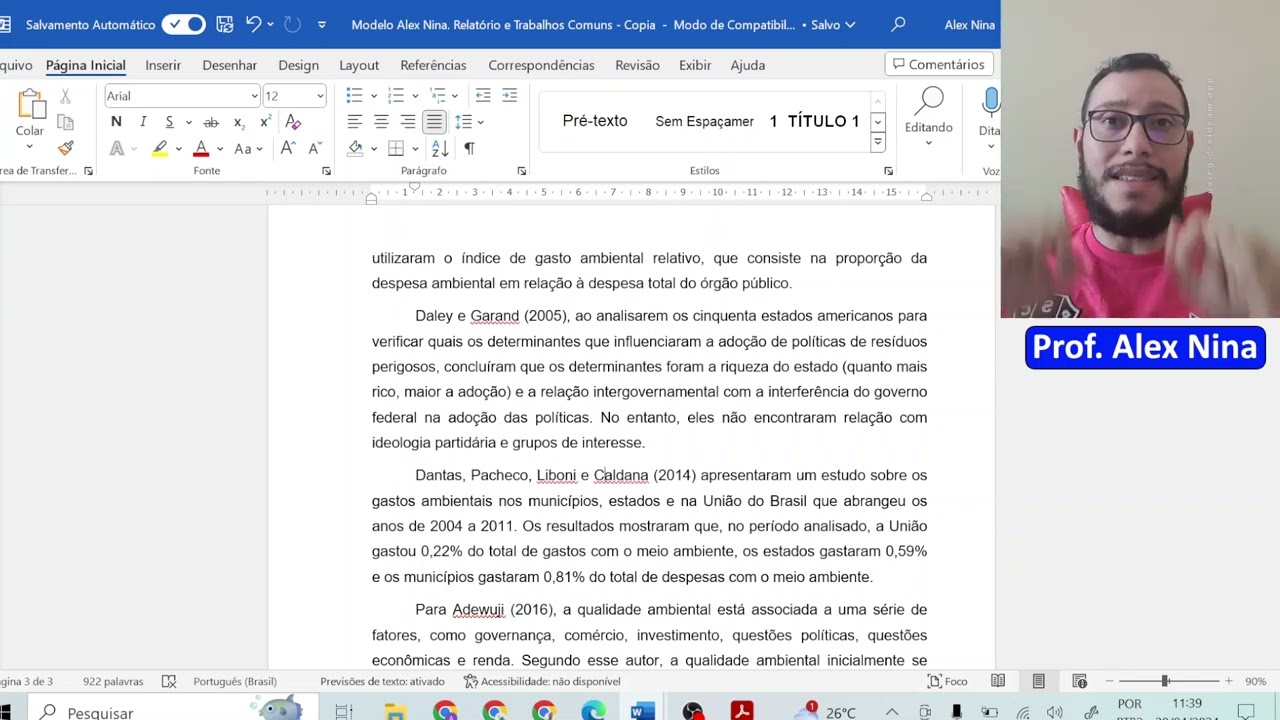Toggle underline (S) formatting

click(169, 122)
